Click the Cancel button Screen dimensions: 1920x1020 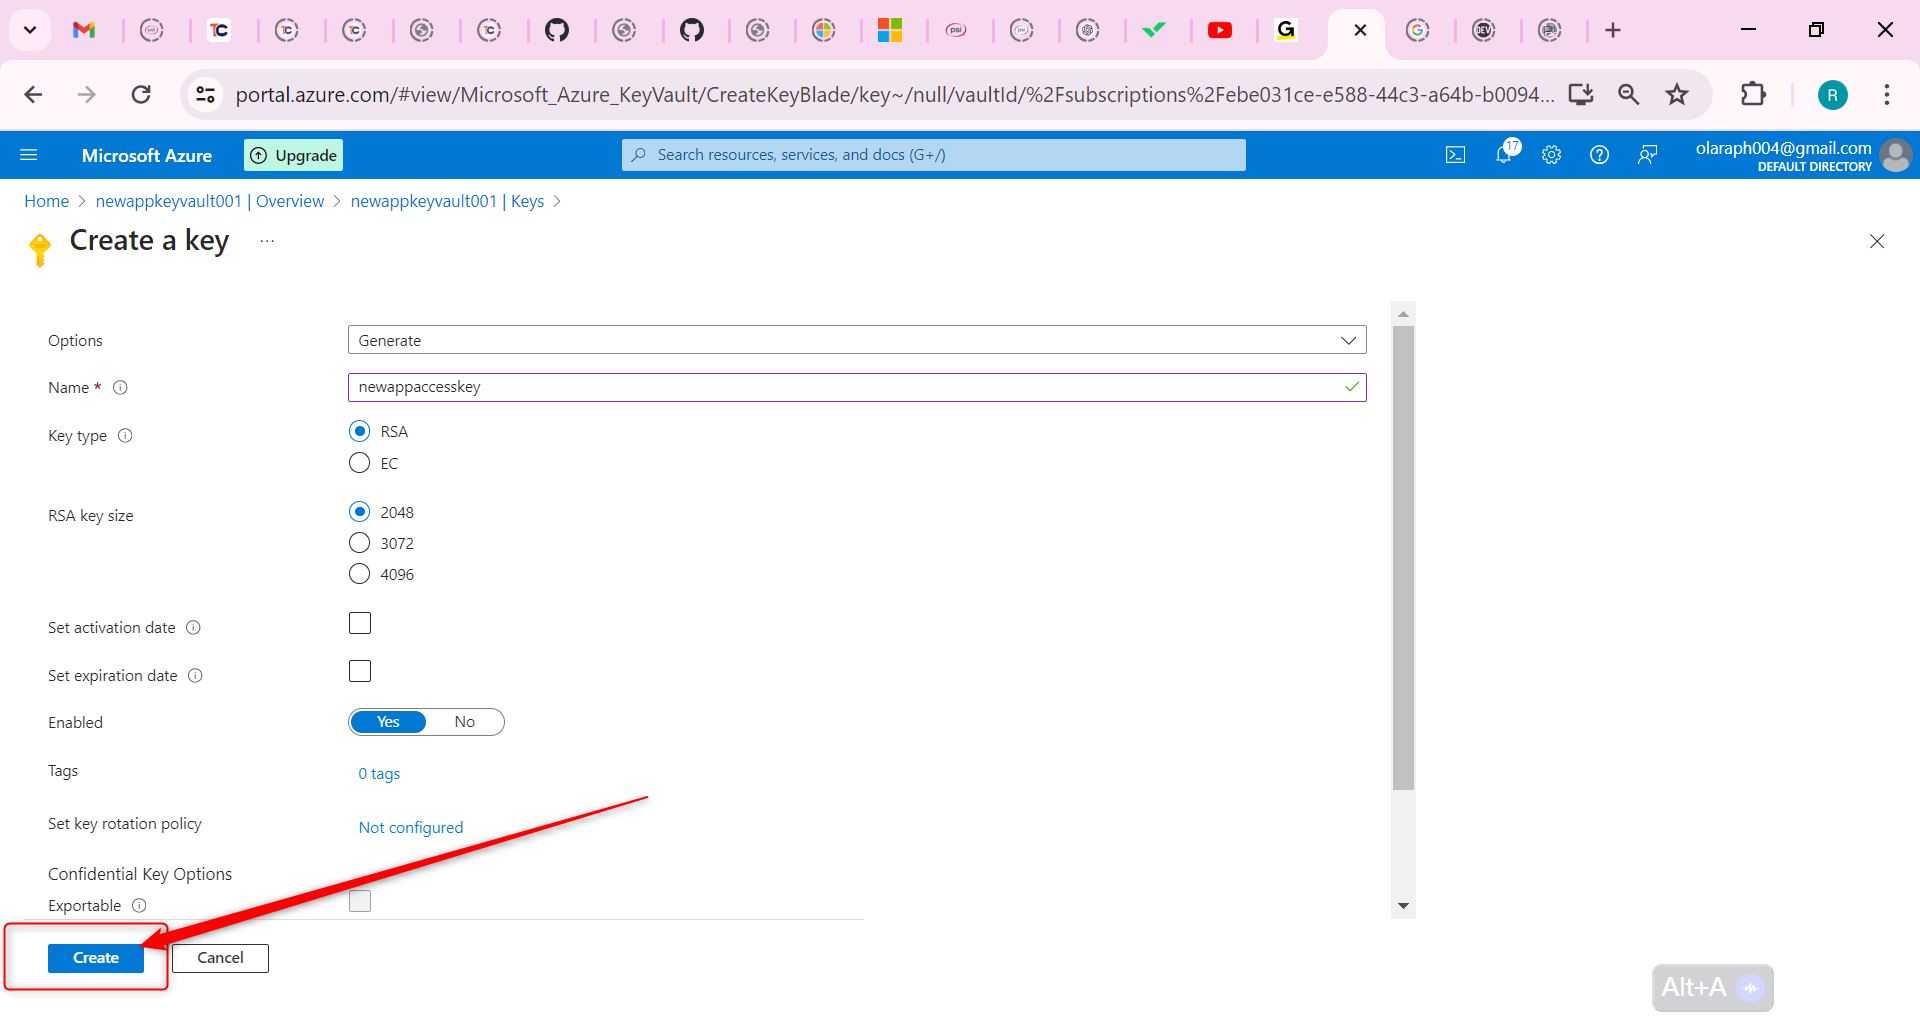coord(220,958)
